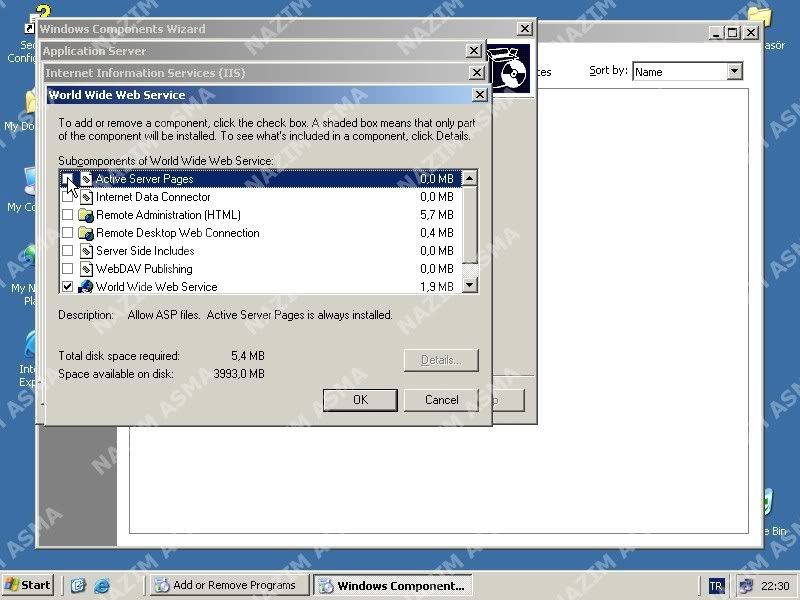
Task: Select the World Wide Web Service list label
Action: pos(157,287)
